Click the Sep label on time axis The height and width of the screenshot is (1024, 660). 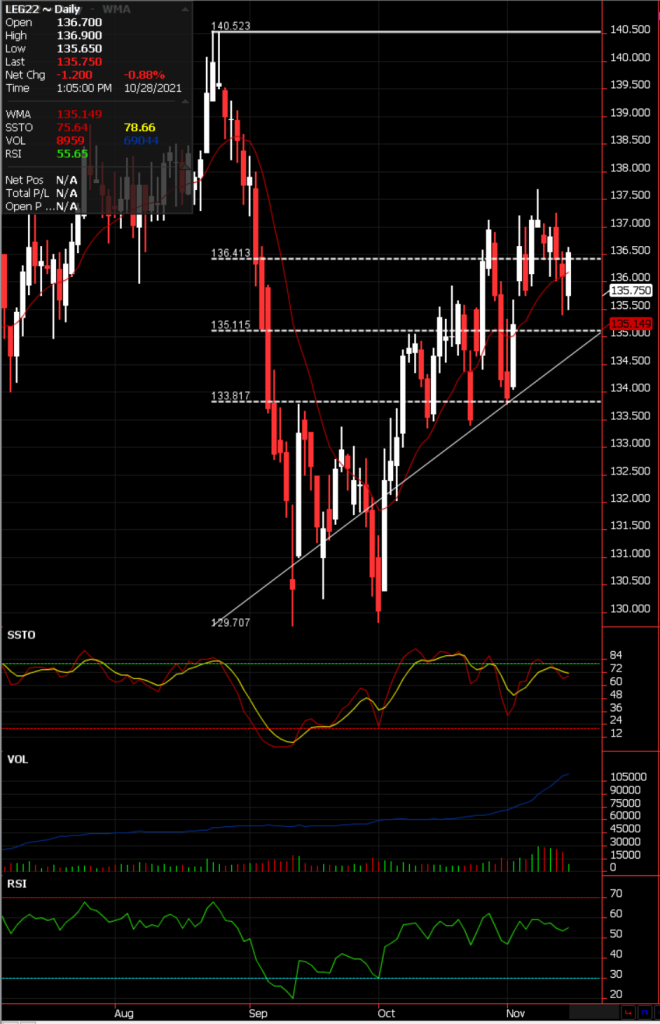[x=258, y=1011]
